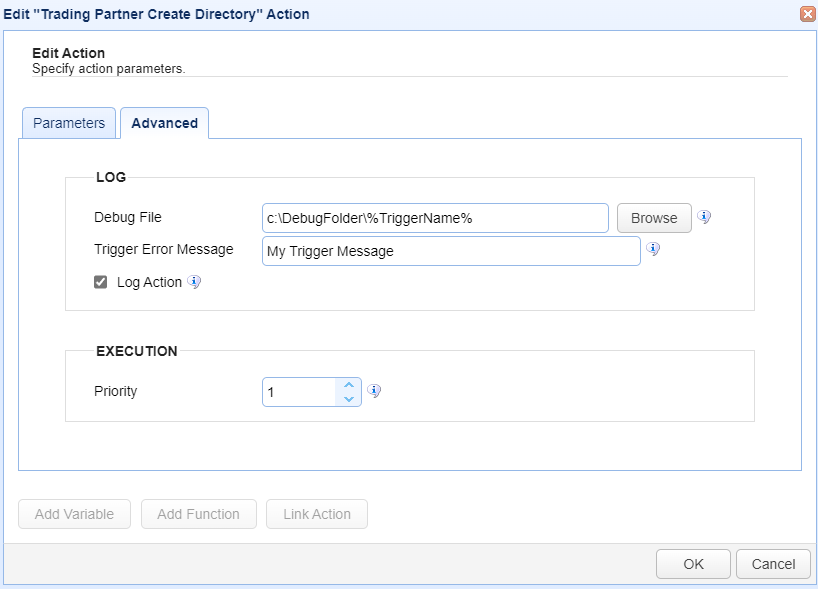Click the Add Function button
The width and height of the screenshot is (818, 589).
198,514
